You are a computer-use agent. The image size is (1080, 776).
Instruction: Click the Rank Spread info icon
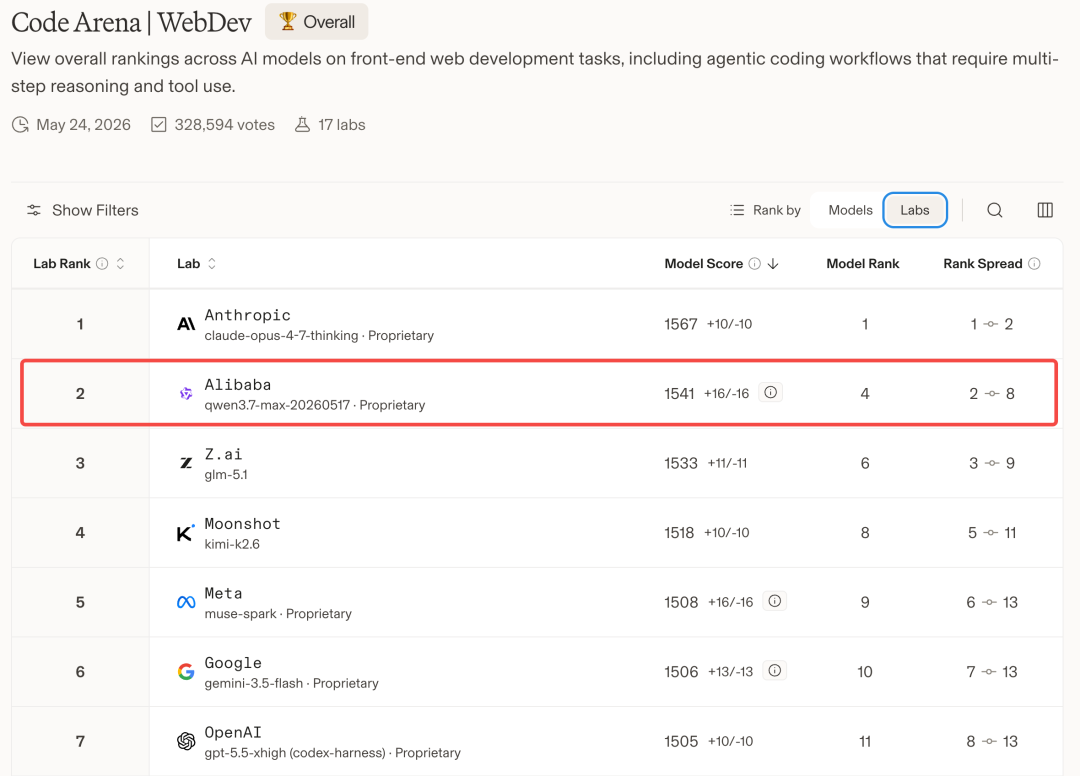pos(1034,264)
